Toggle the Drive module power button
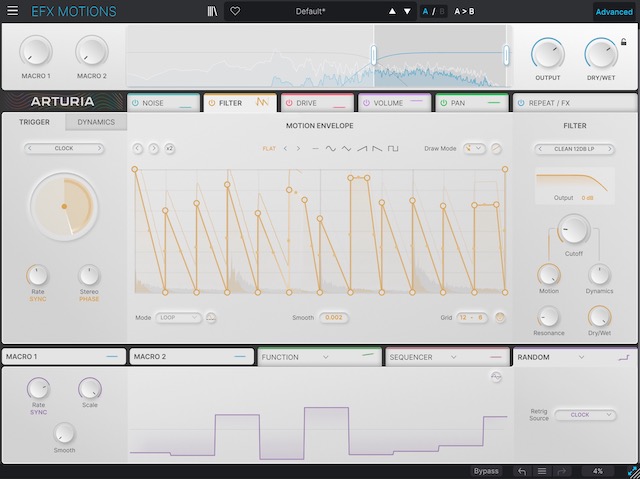Viewport: 640px width, 479px height. pos(290,103)
